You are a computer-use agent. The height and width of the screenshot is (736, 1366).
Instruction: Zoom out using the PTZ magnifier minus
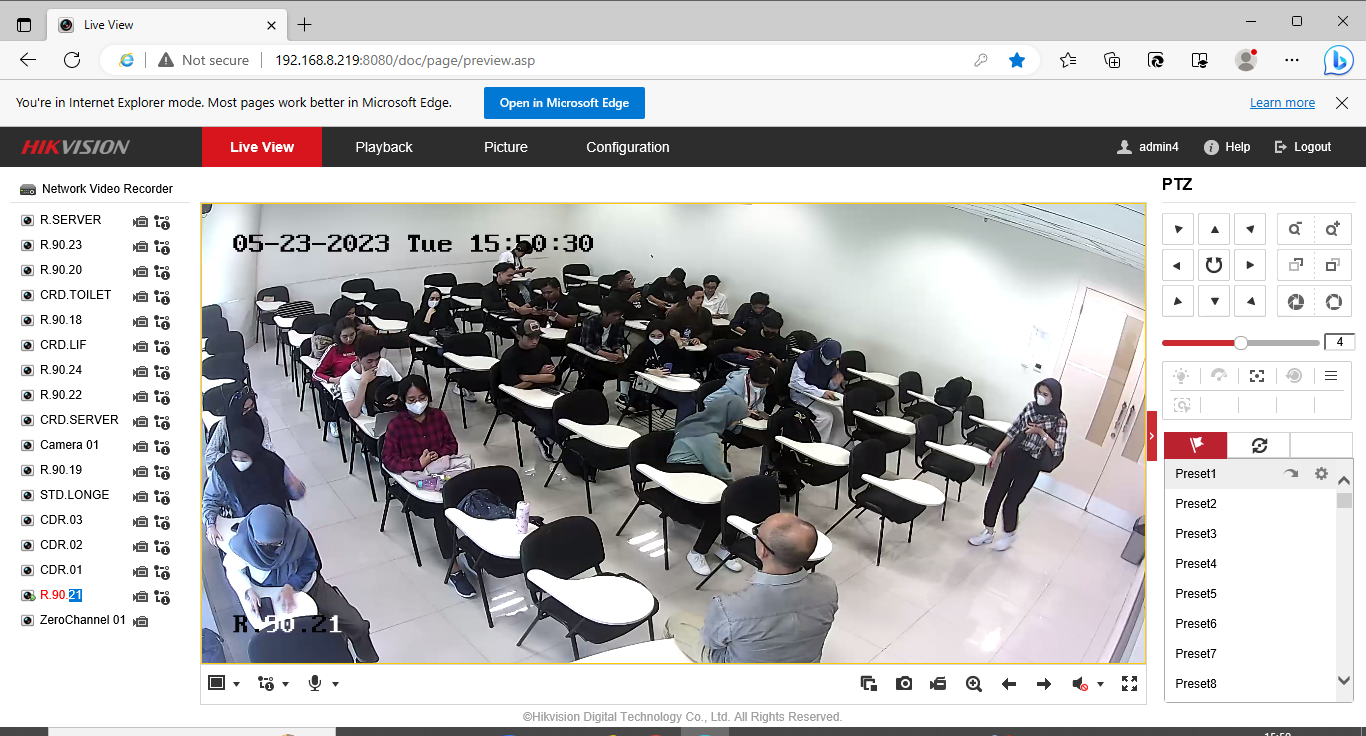[x=1296, y=229]
